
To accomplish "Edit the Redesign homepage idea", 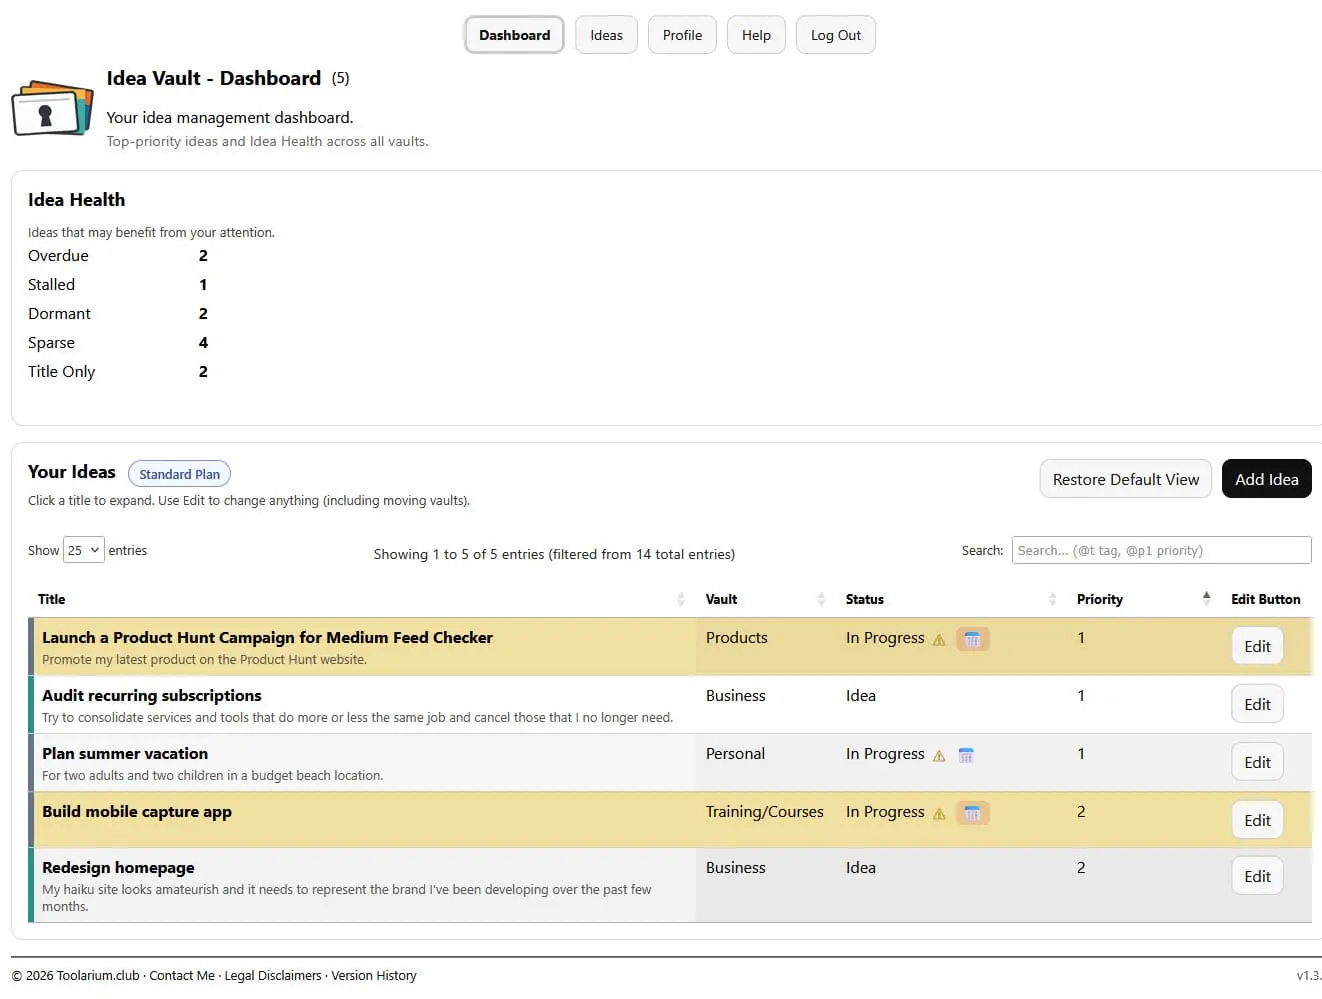I will pyautogui.click(x=1257, y=876).
